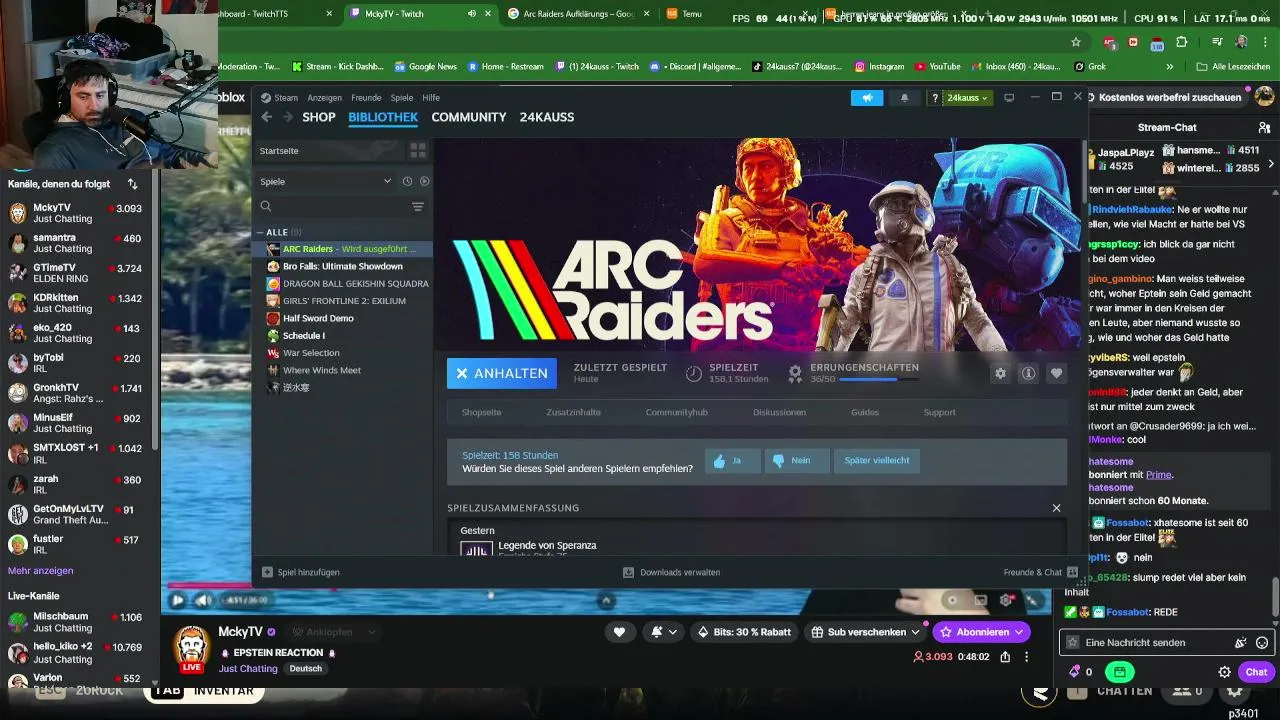The height and width of the screenshot is (720, 1280).
Task: Open Freunde & Chat in Steam
Action: pos(1040,572)
